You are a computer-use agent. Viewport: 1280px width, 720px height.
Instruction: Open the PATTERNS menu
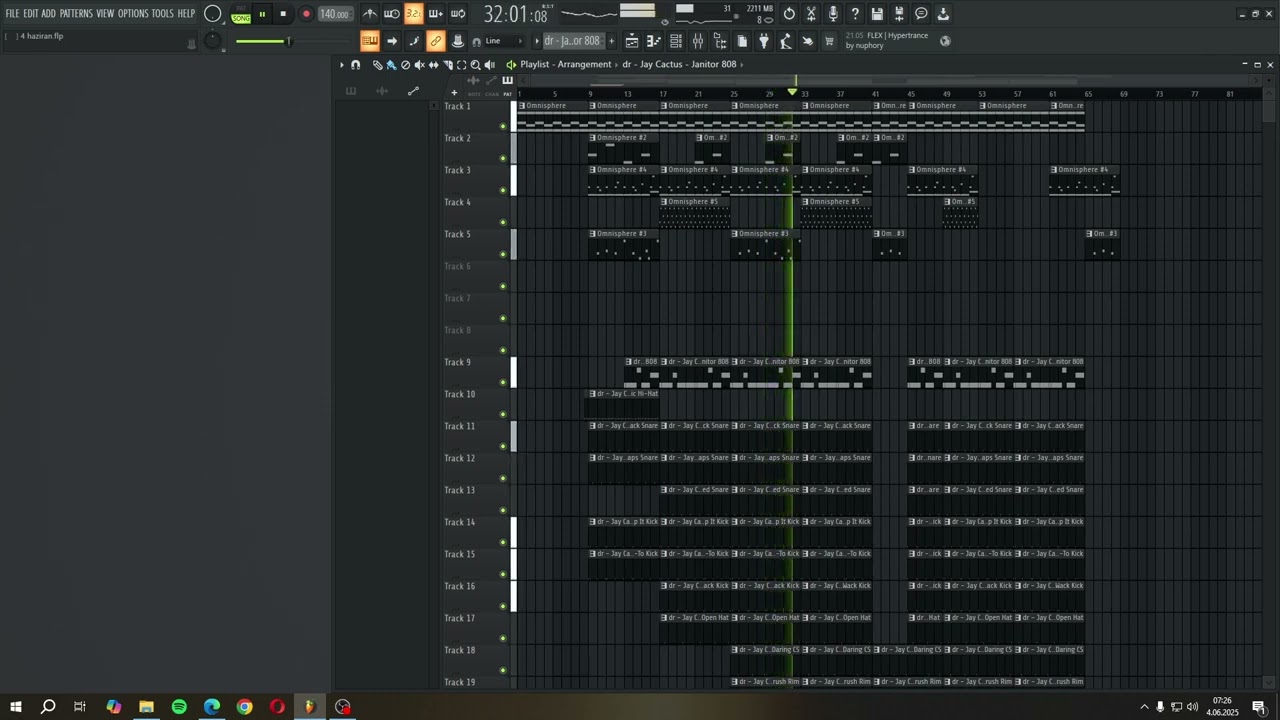76,13
